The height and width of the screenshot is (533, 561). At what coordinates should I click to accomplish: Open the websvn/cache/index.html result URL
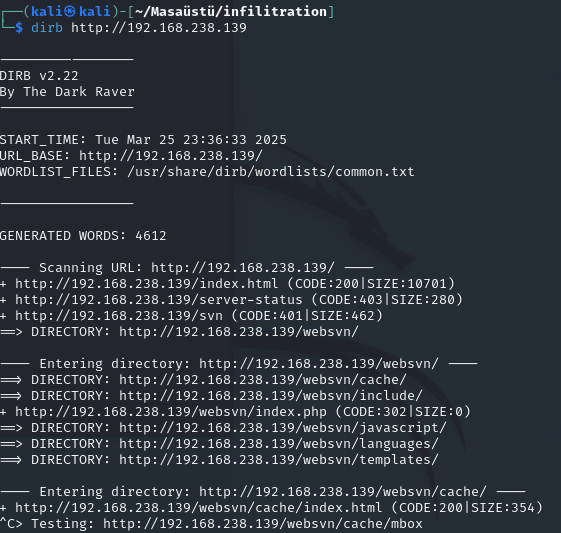[x=199, y=508]
